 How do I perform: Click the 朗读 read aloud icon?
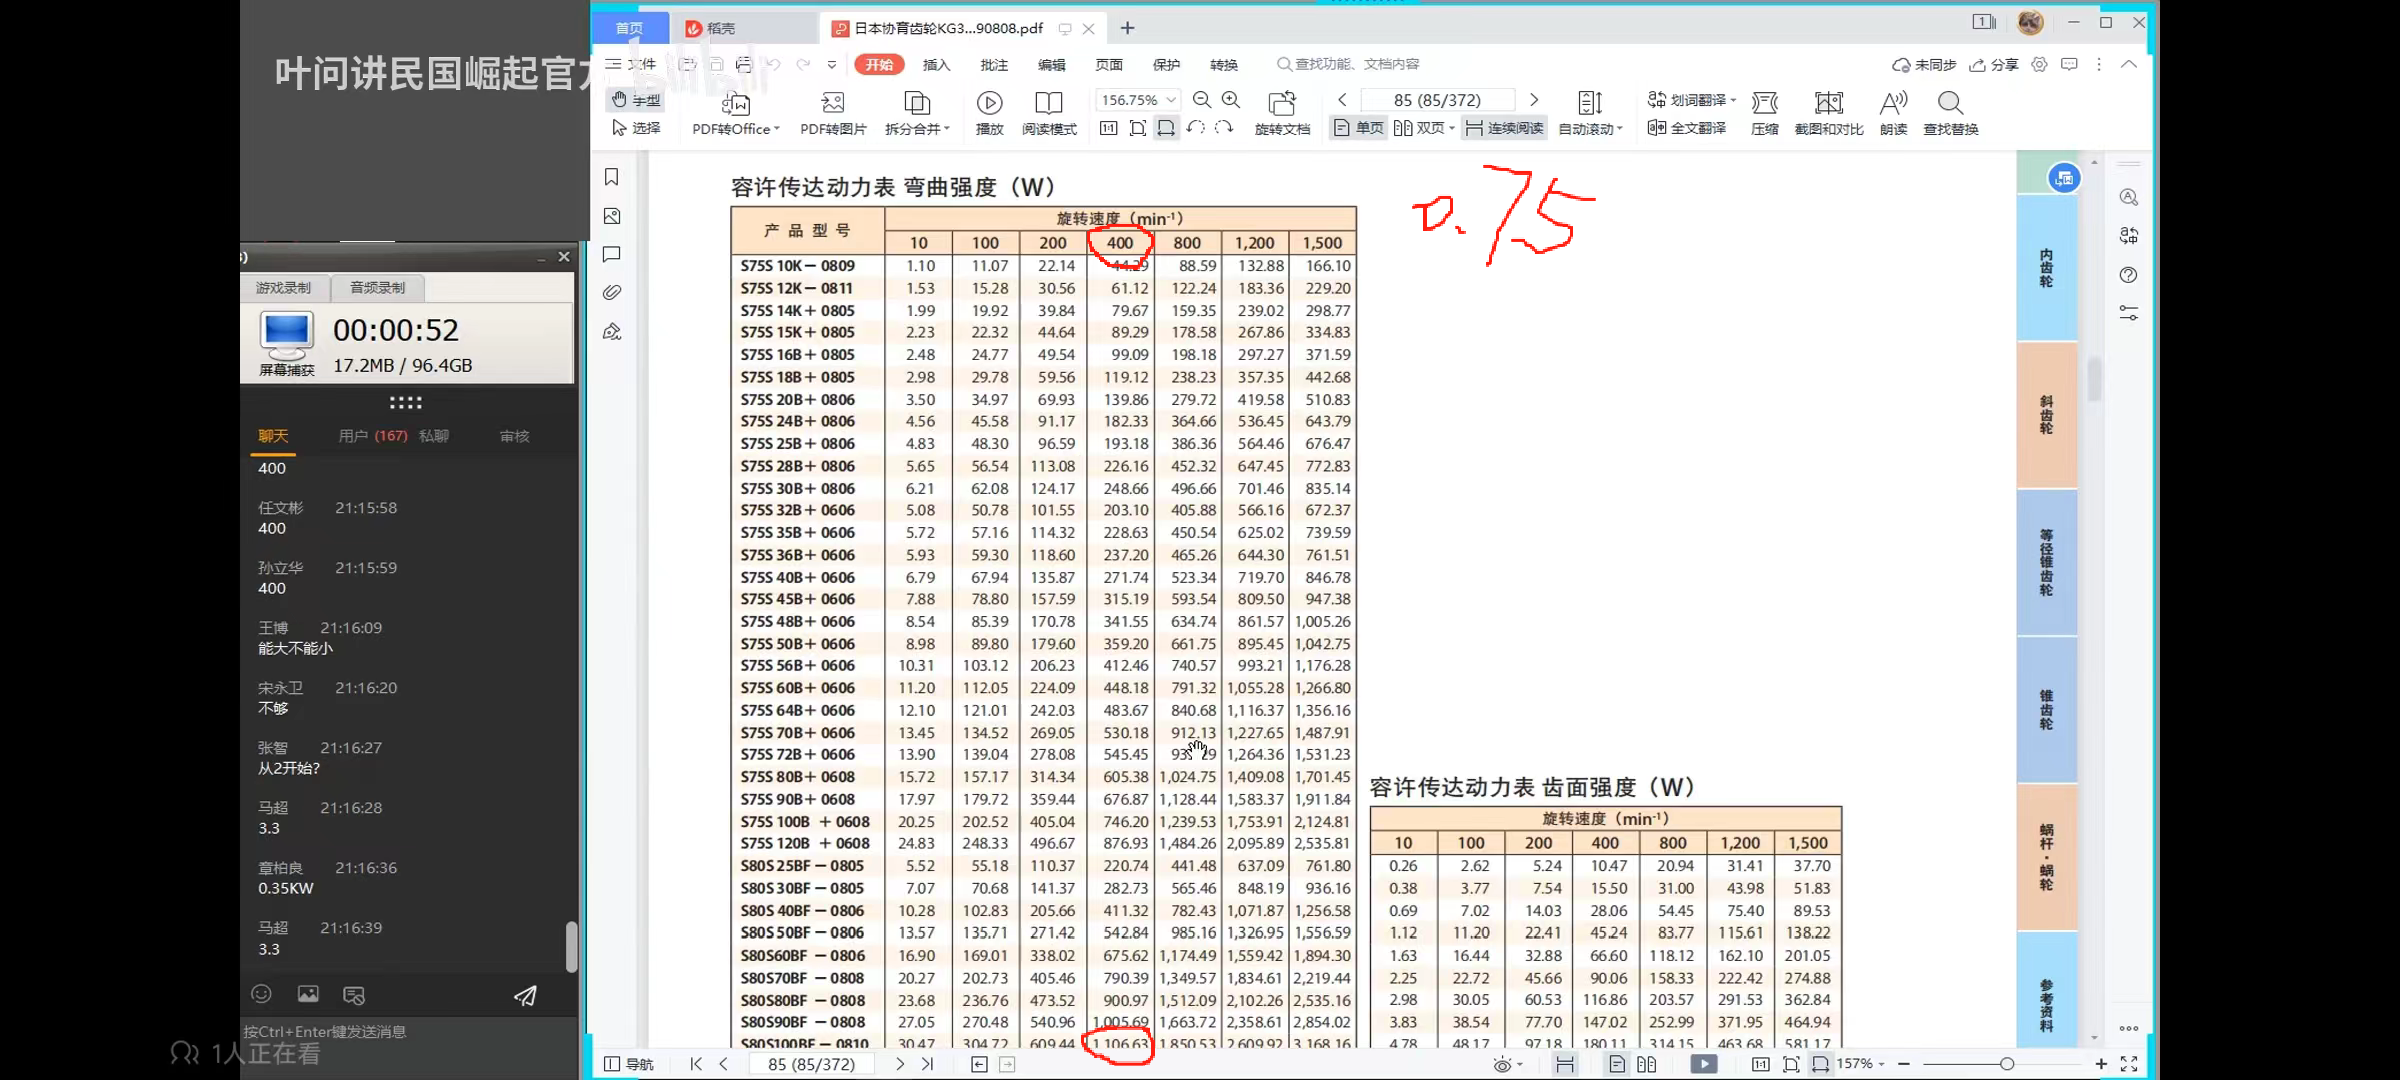click(x=1892, y=103)
